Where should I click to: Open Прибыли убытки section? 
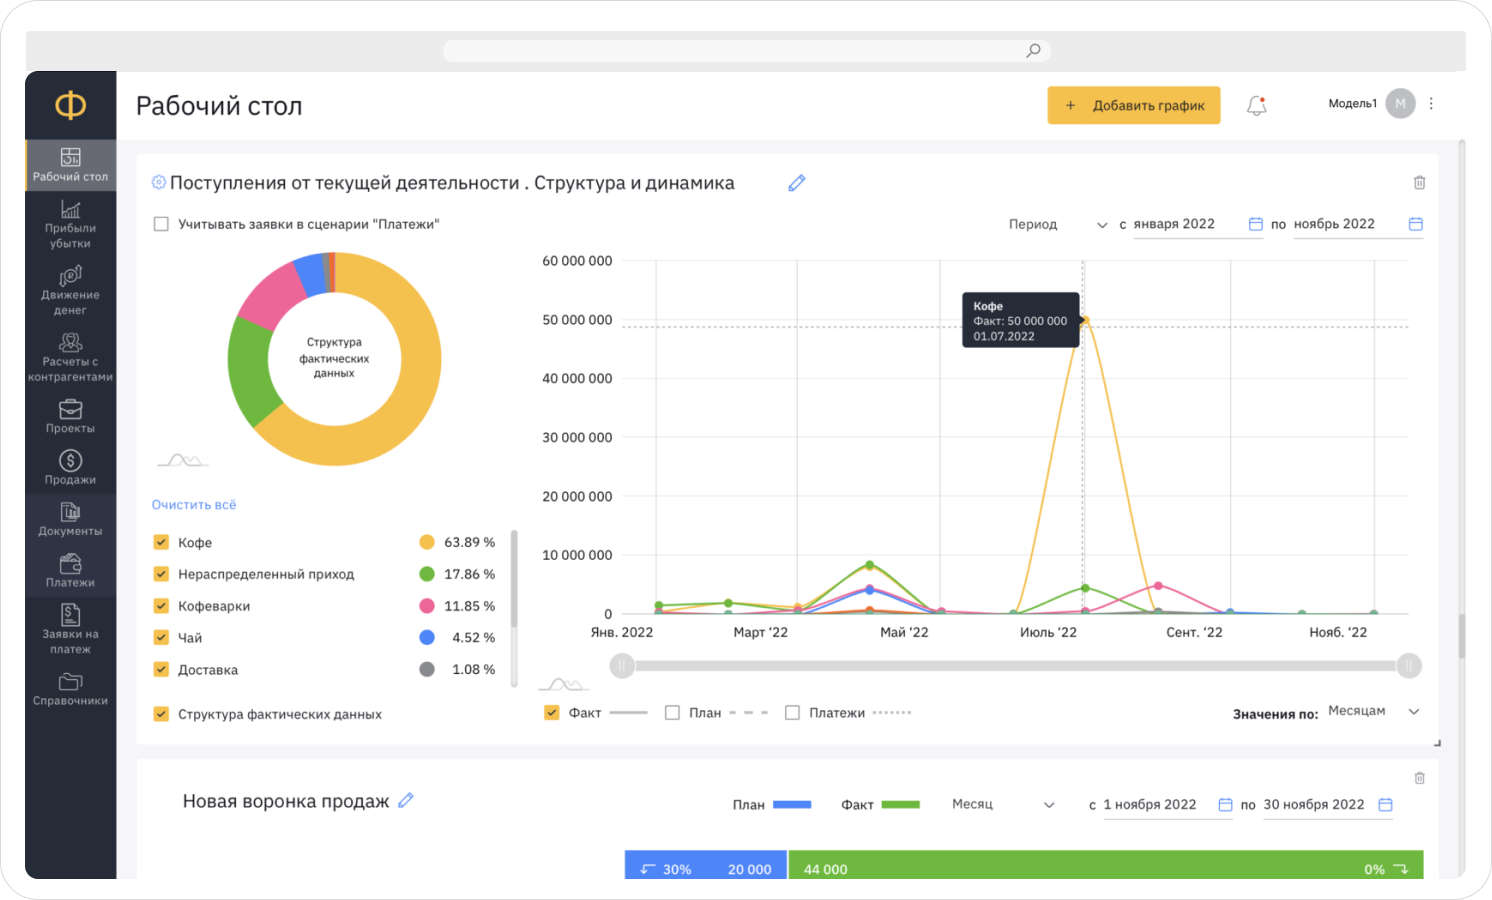pos(70,223)
